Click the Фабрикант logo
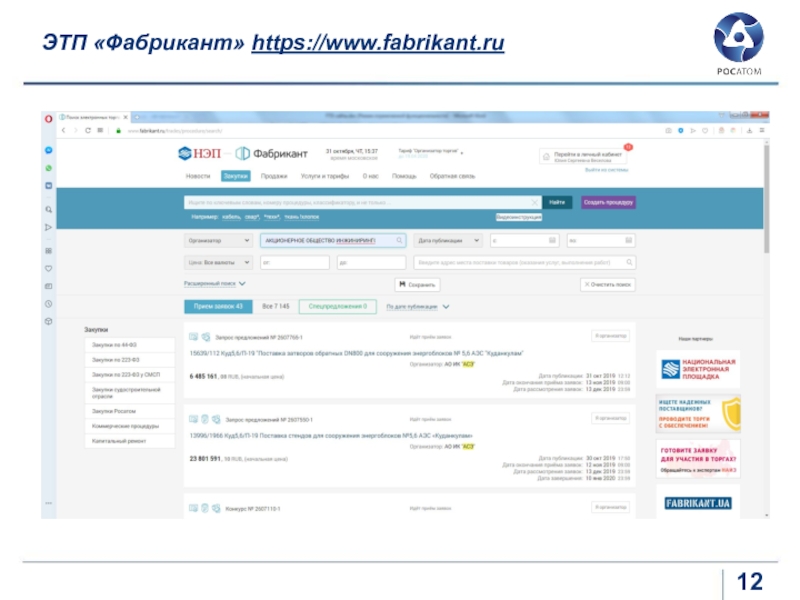This screenshot has width=800, height=600. pyautogui.click(x=271, y=153)
